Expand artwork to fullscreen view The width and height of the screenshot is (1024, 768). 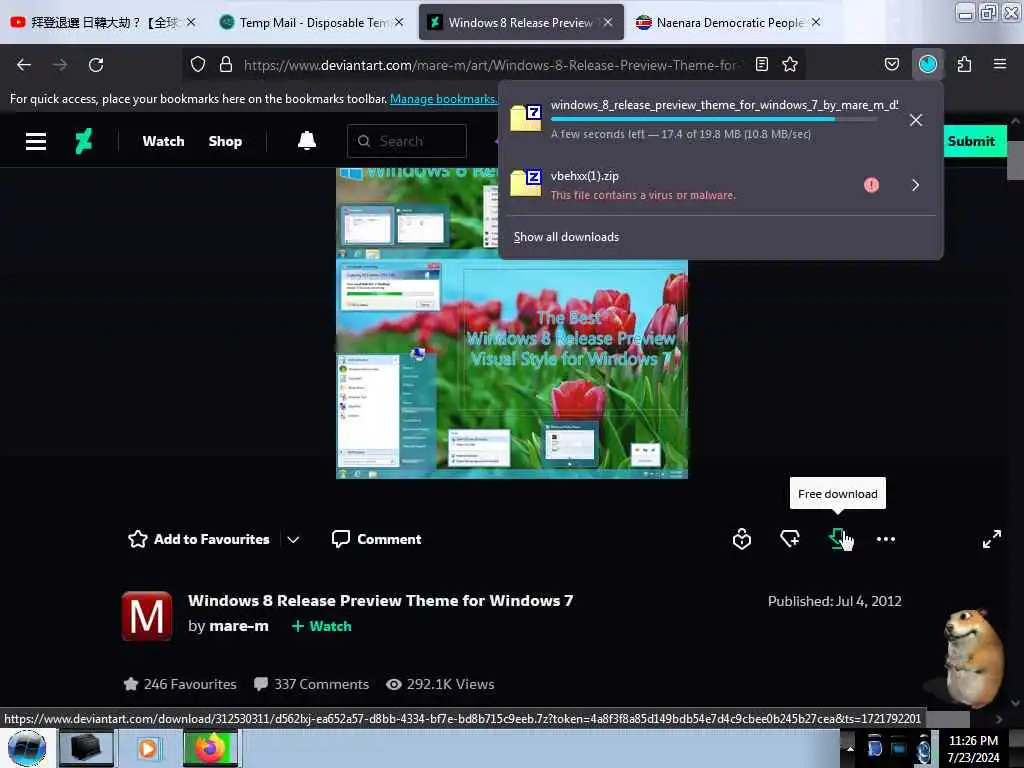tap(991, 539)
